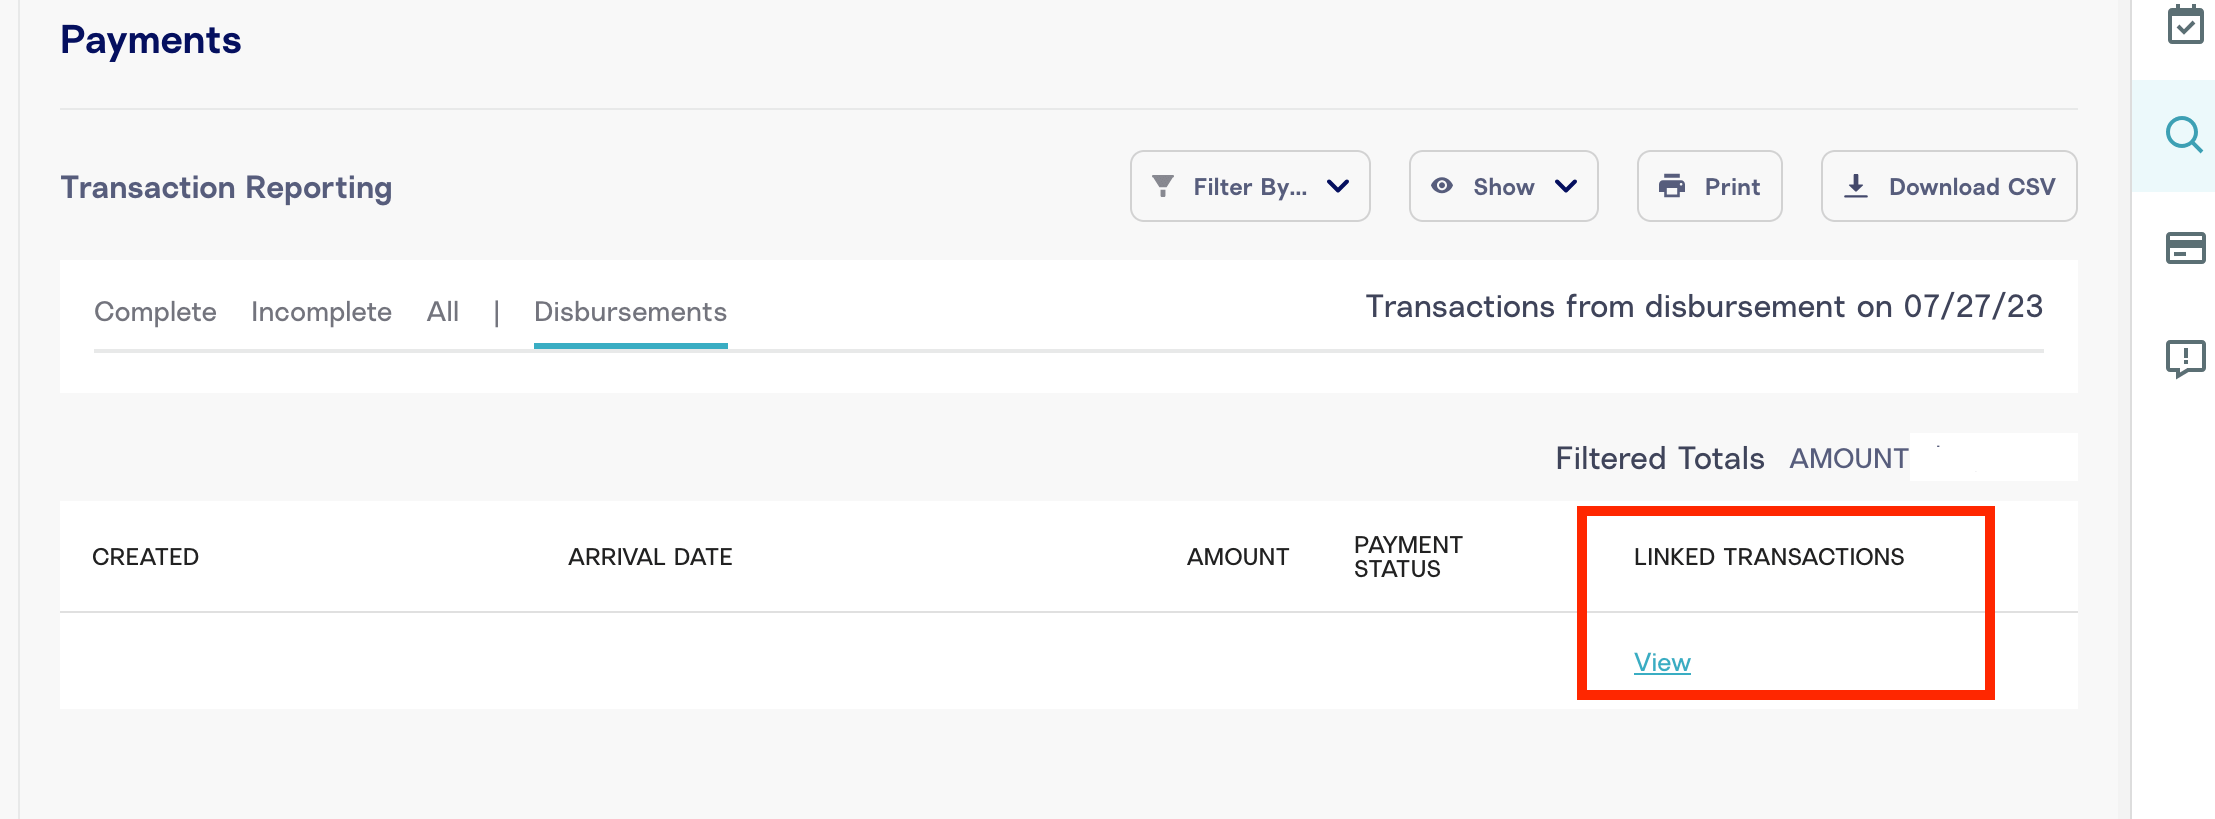The width and height of the screenshot is (2215, 819).
Task: Switch to the Complete tab
Action: [154, 312]
